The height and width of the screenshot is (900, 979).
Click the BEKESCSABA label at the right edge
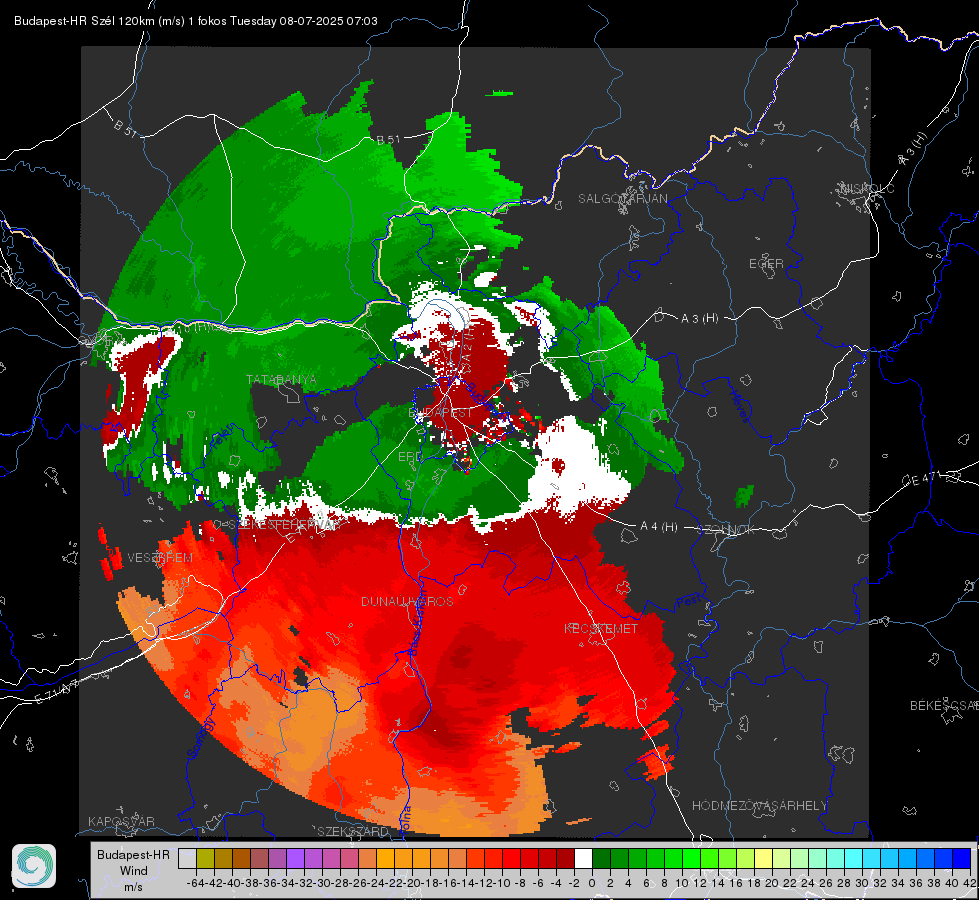point(944,706)
